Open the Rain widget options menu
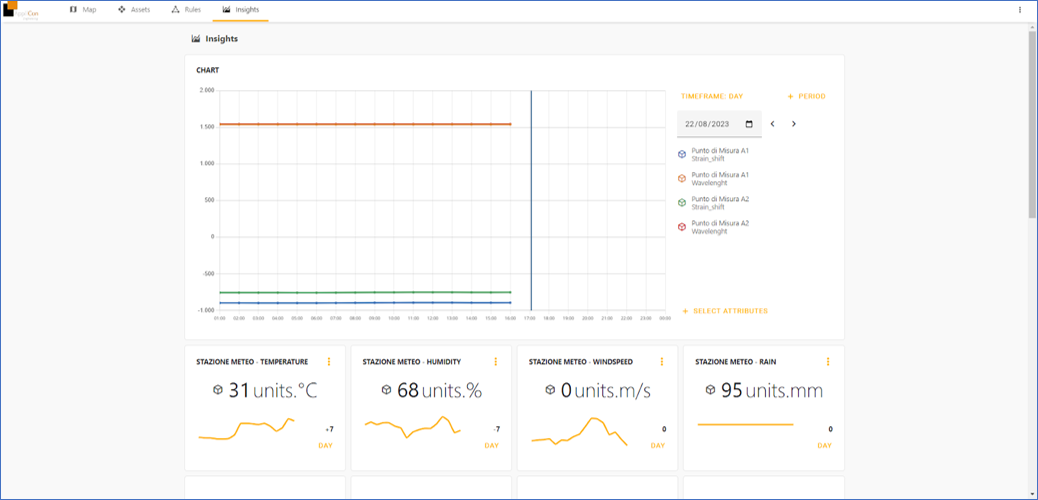1038x500 pixels. (828, 362)
